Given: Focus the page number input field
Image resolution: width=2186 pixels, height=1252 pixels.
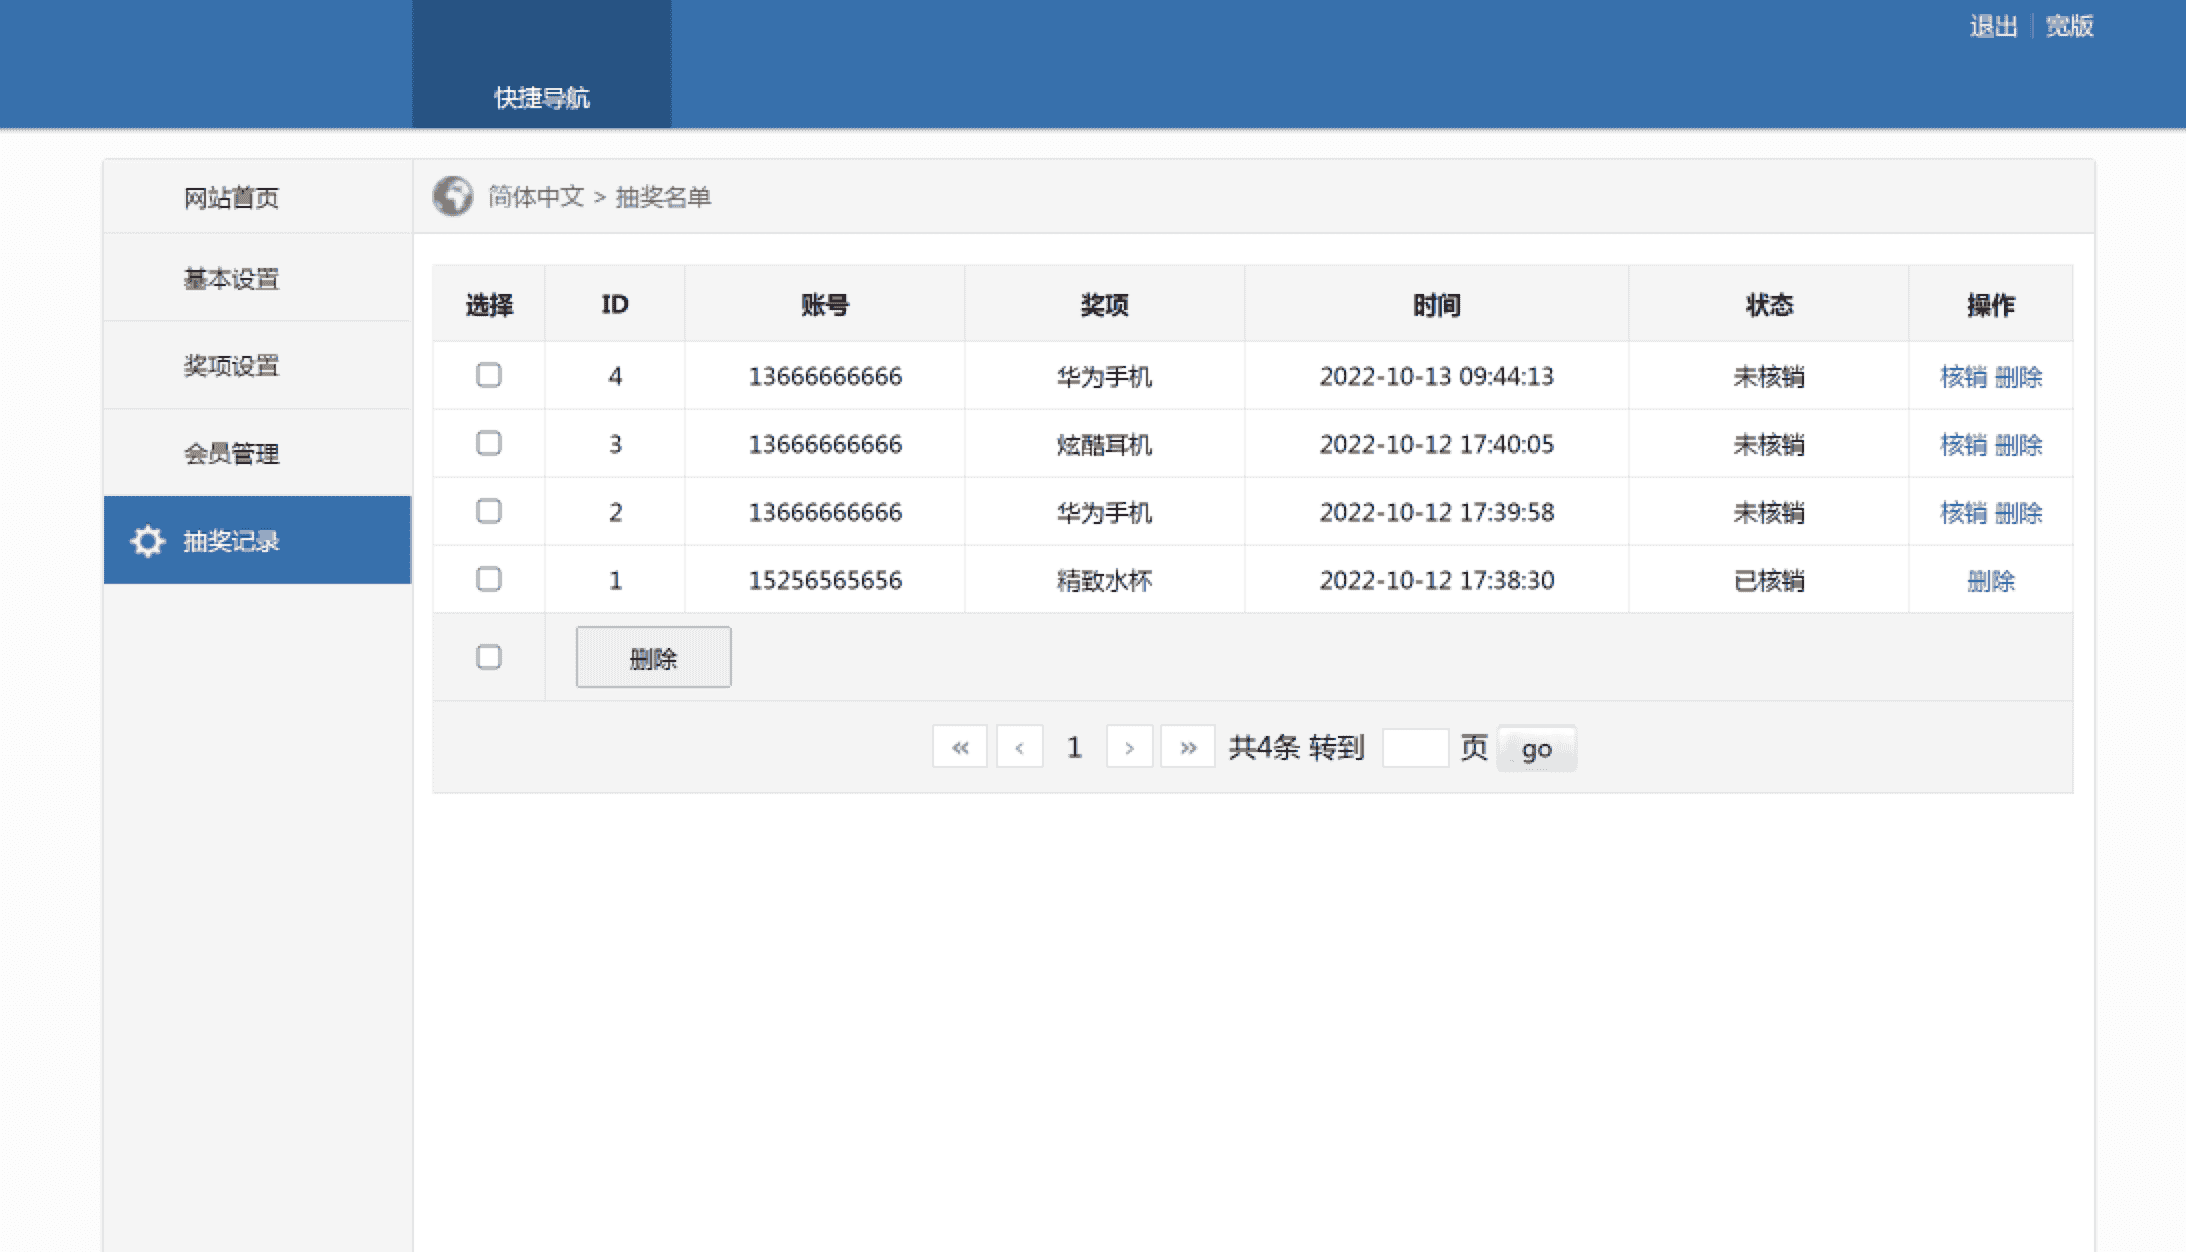Looking at the screenshot, I should click(x=1415, y=747).
